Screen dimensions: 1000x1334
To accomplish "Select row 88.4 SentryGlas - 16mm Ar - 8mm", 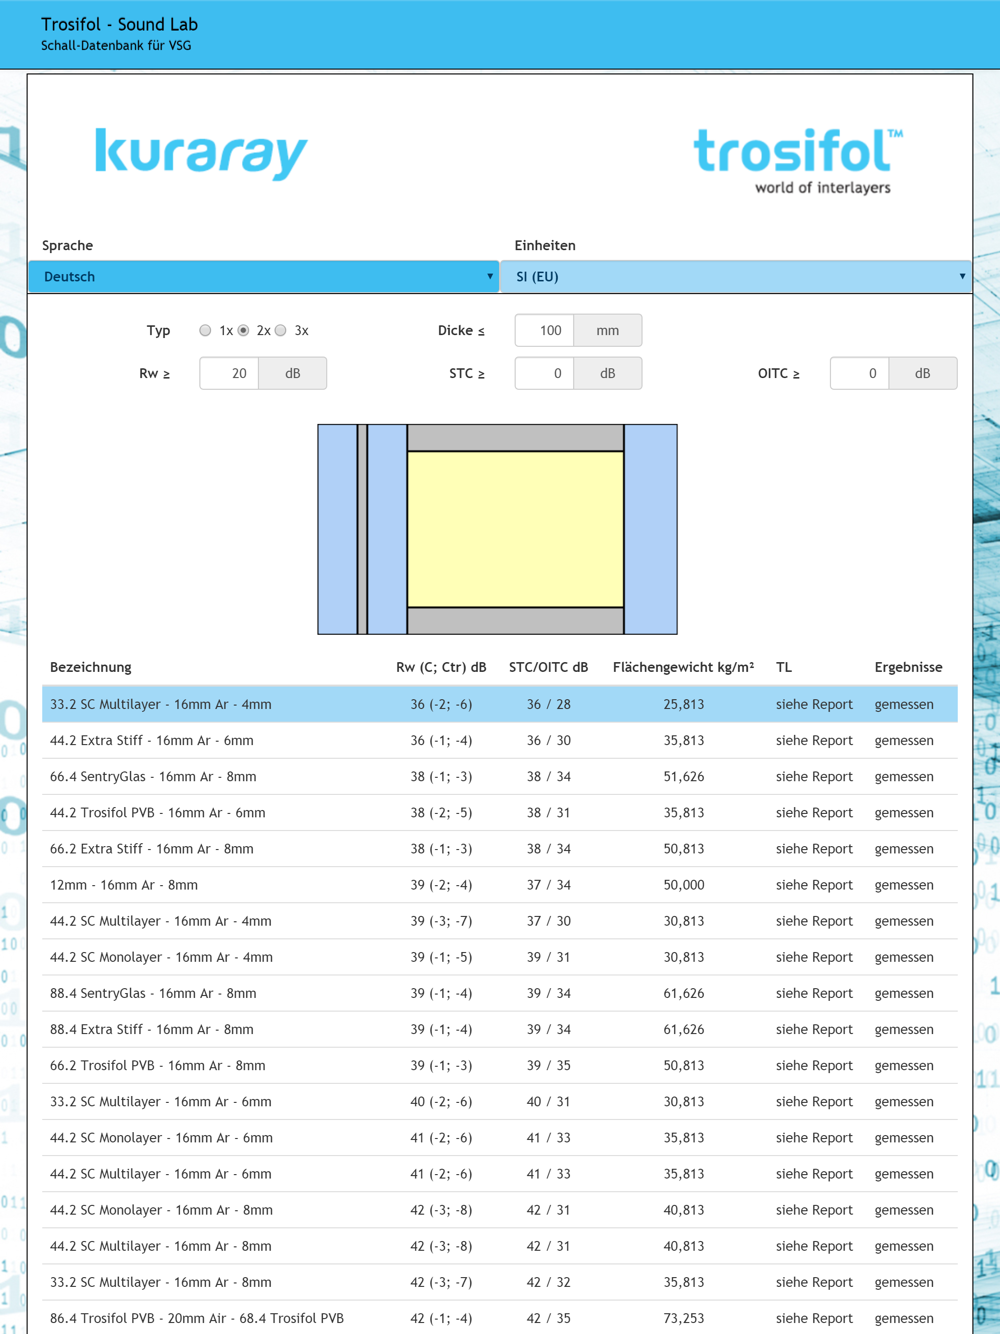I will point(500,993).
